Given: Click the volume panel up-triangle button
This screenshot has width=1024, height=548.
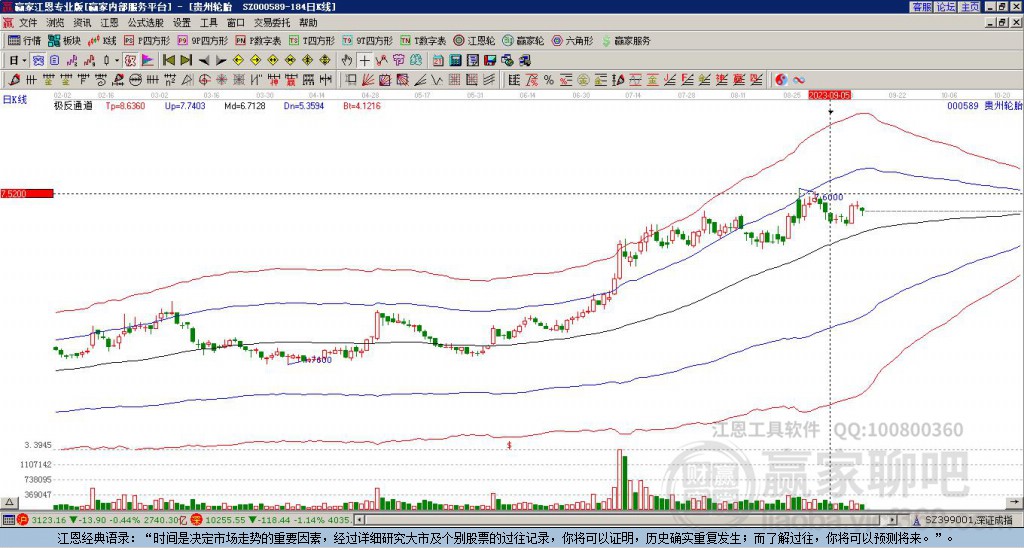Looking at the screenshot, I should [8, 502].
